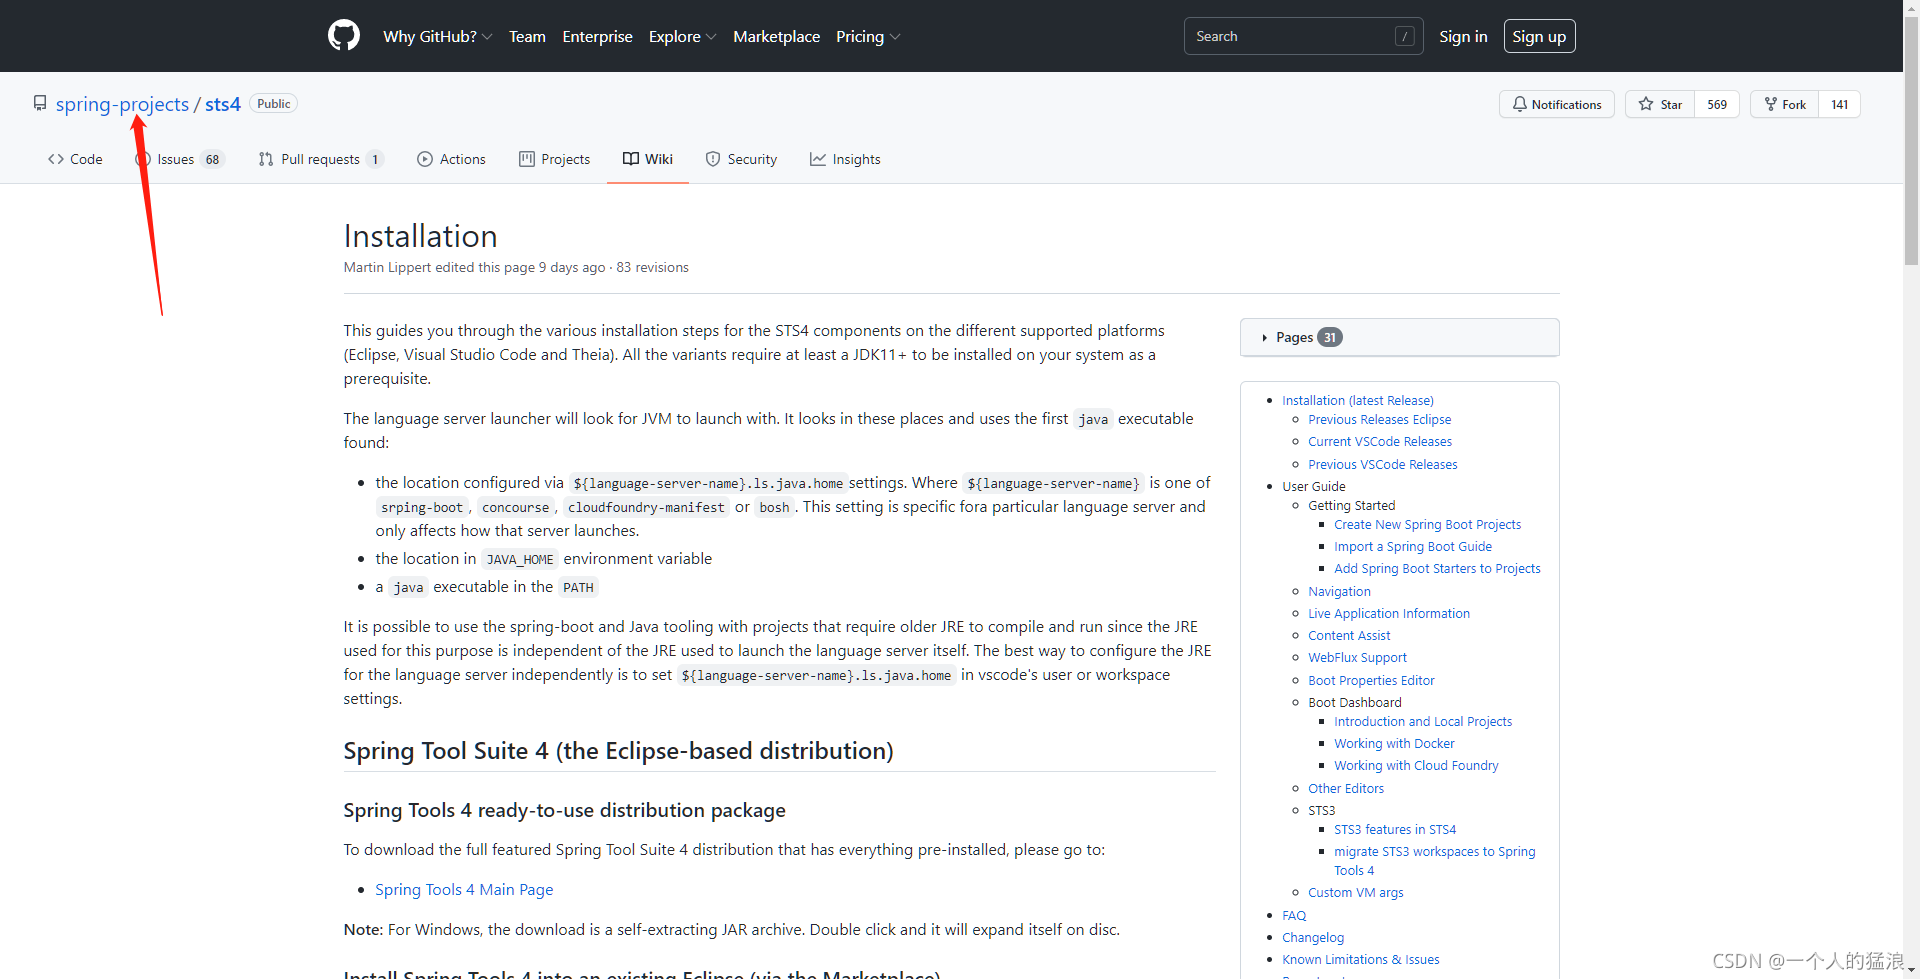This screenshot has width=1920, height=979.
Task: Click the slash shortcut icon in search
Action: point(1404,36)
